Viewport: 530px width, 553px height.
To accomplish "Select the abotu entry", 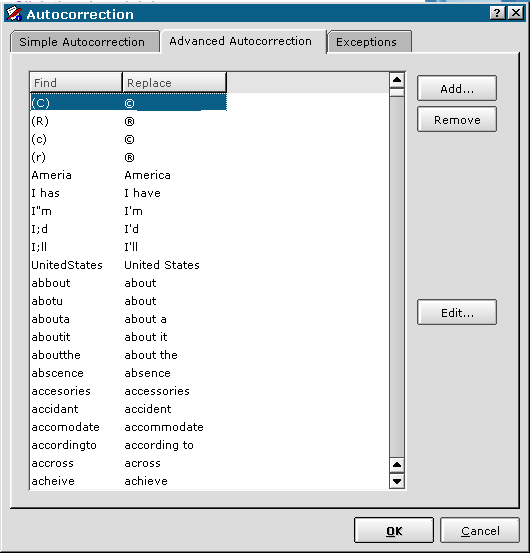I will point(128,301).
